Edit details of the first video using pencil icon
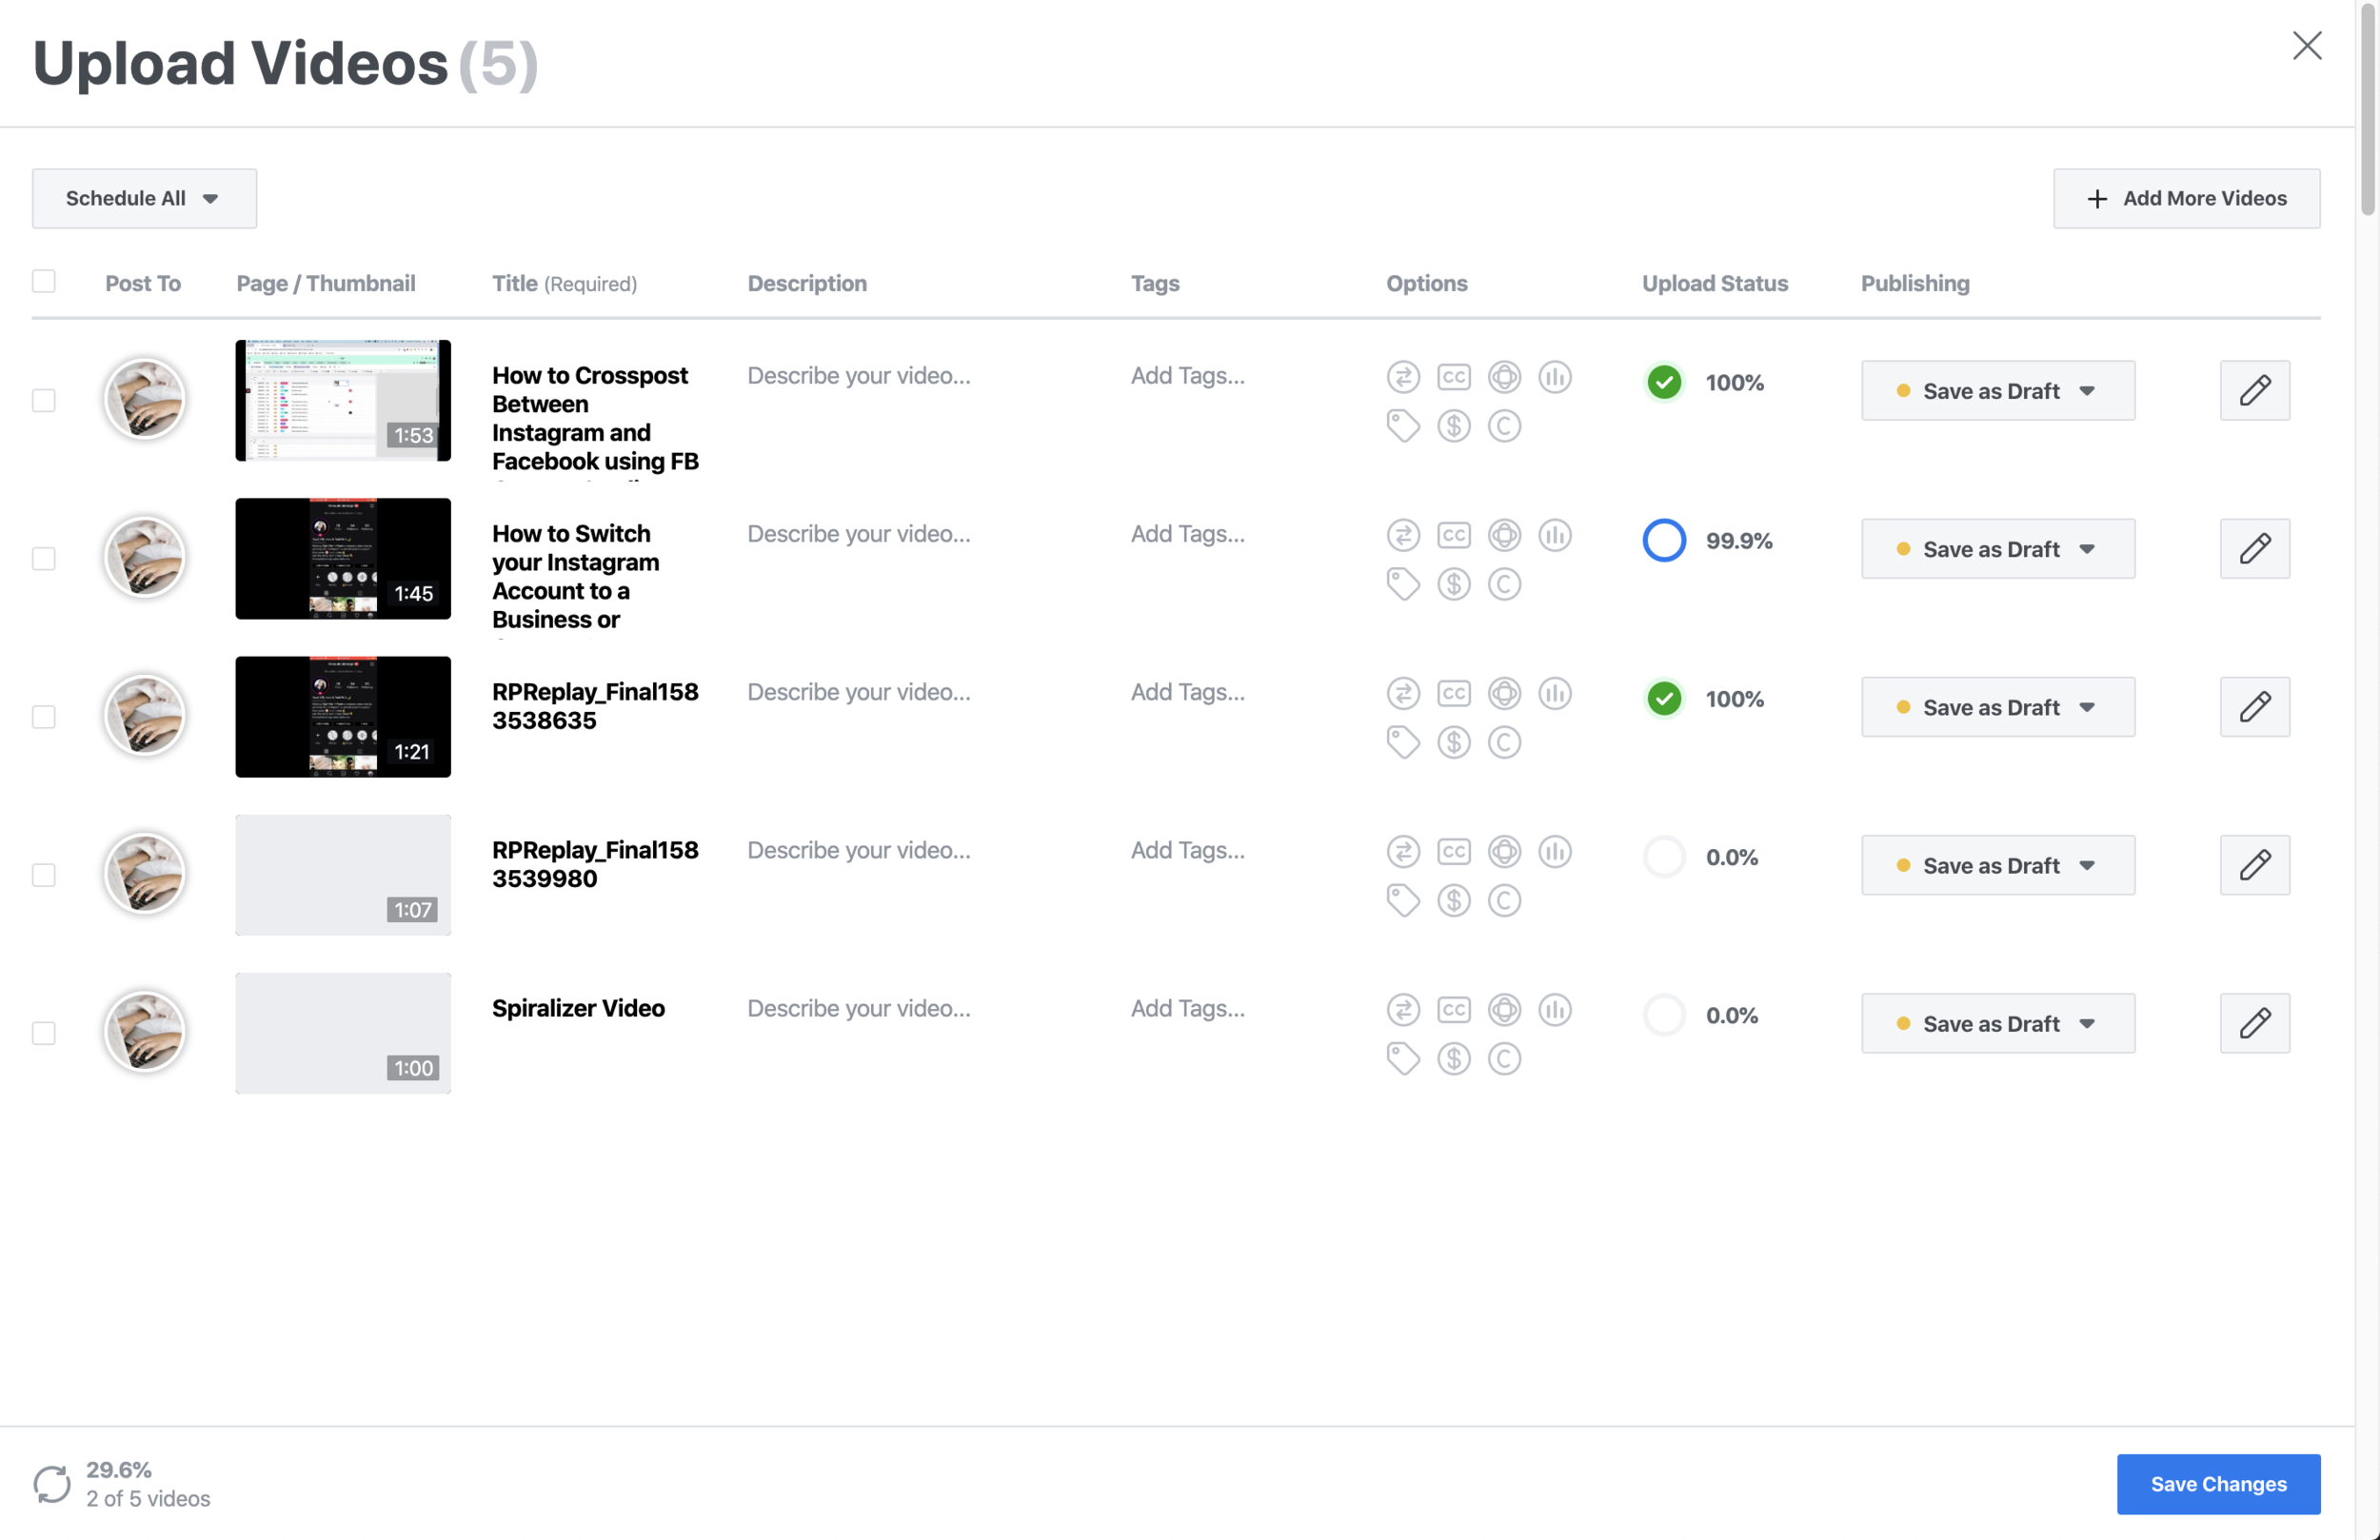This screenshot has height=1540, width=2380. tap(2255, 390)
